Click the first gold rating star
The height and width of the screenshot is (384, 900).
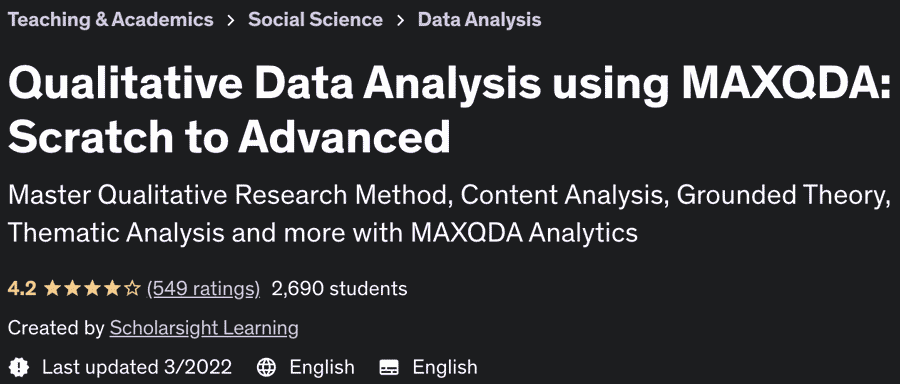click(x=52, y=288)
